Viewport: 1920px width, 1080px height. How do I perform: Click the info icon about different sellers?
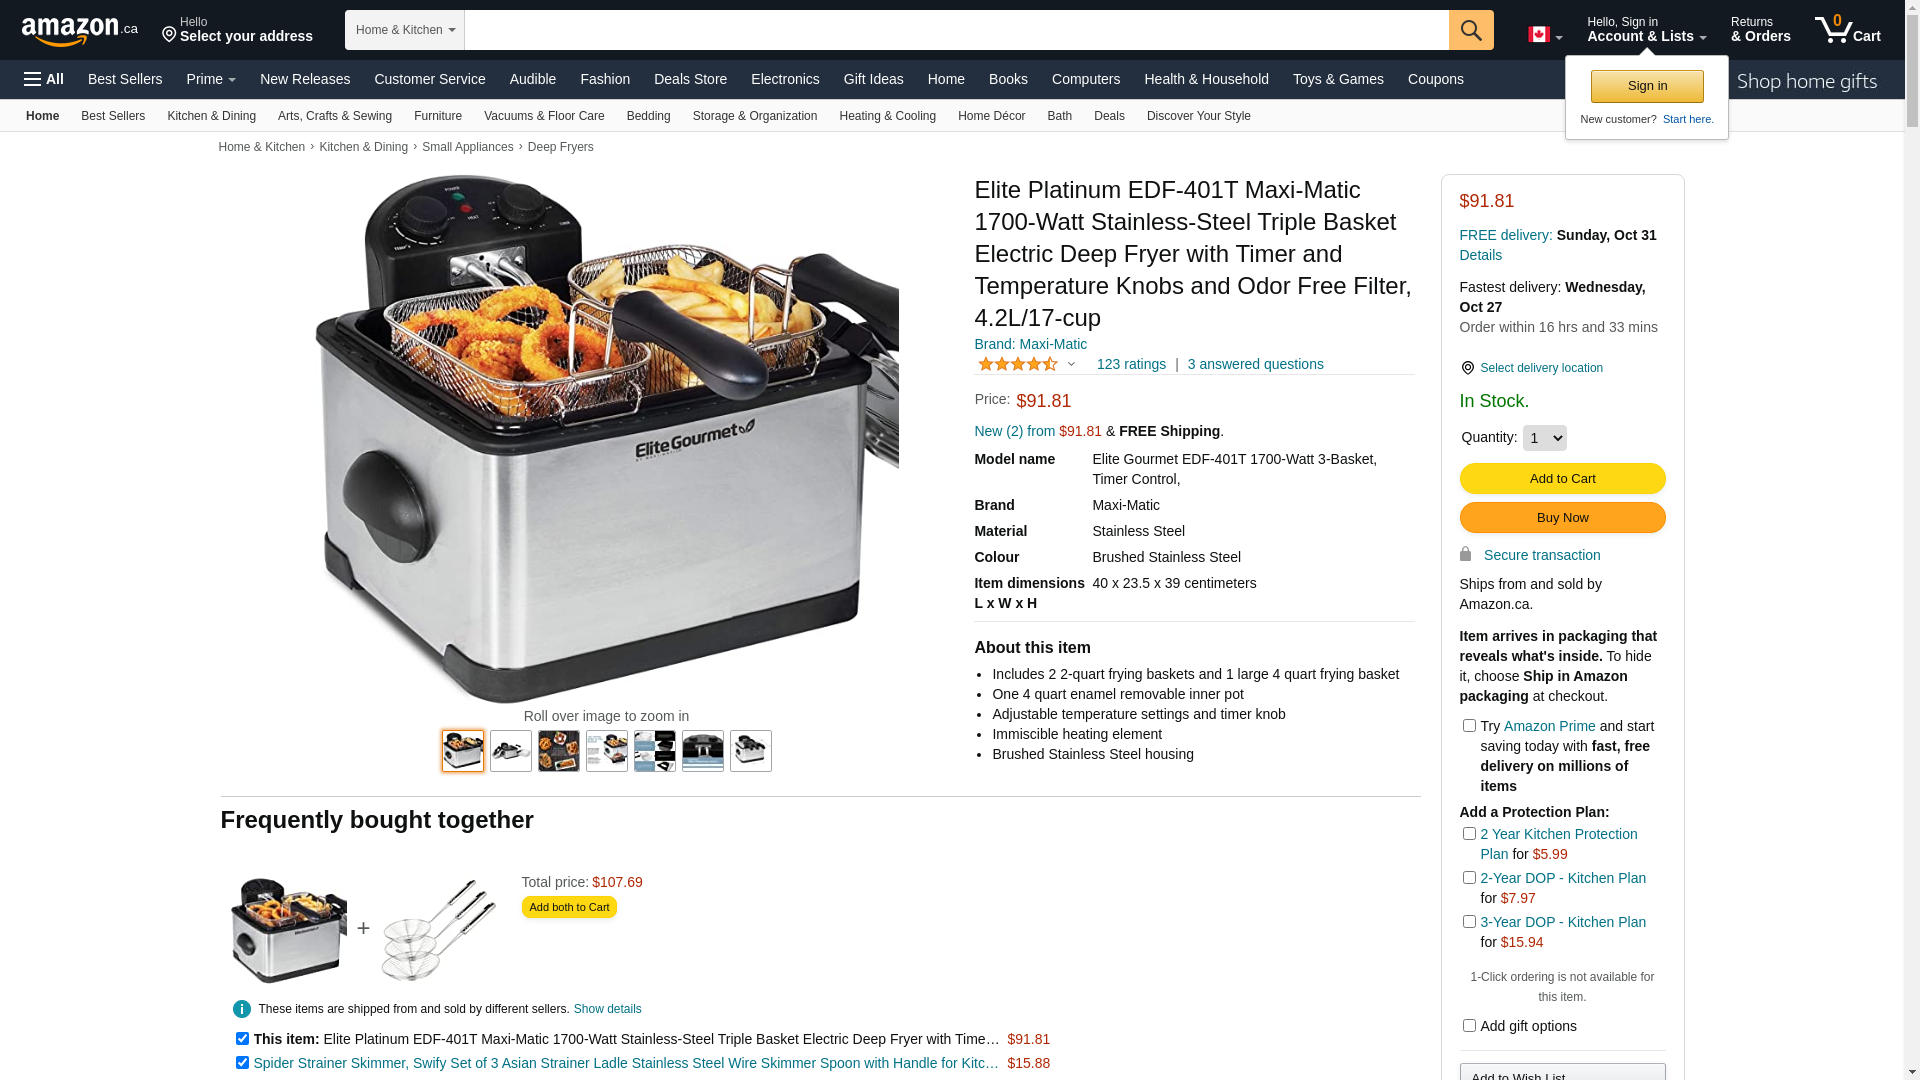[242, 1009]
